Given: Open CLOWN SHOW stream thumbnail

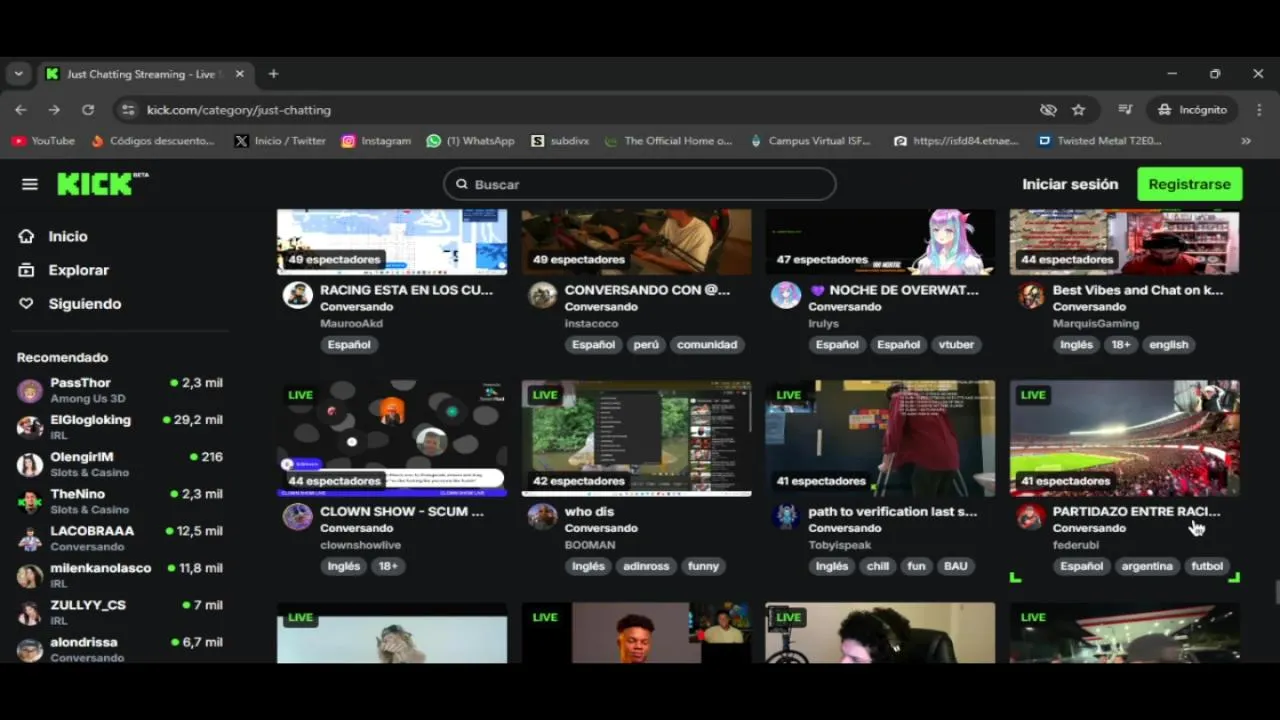Looking at the screenshot, I should (x=392, y=438).
